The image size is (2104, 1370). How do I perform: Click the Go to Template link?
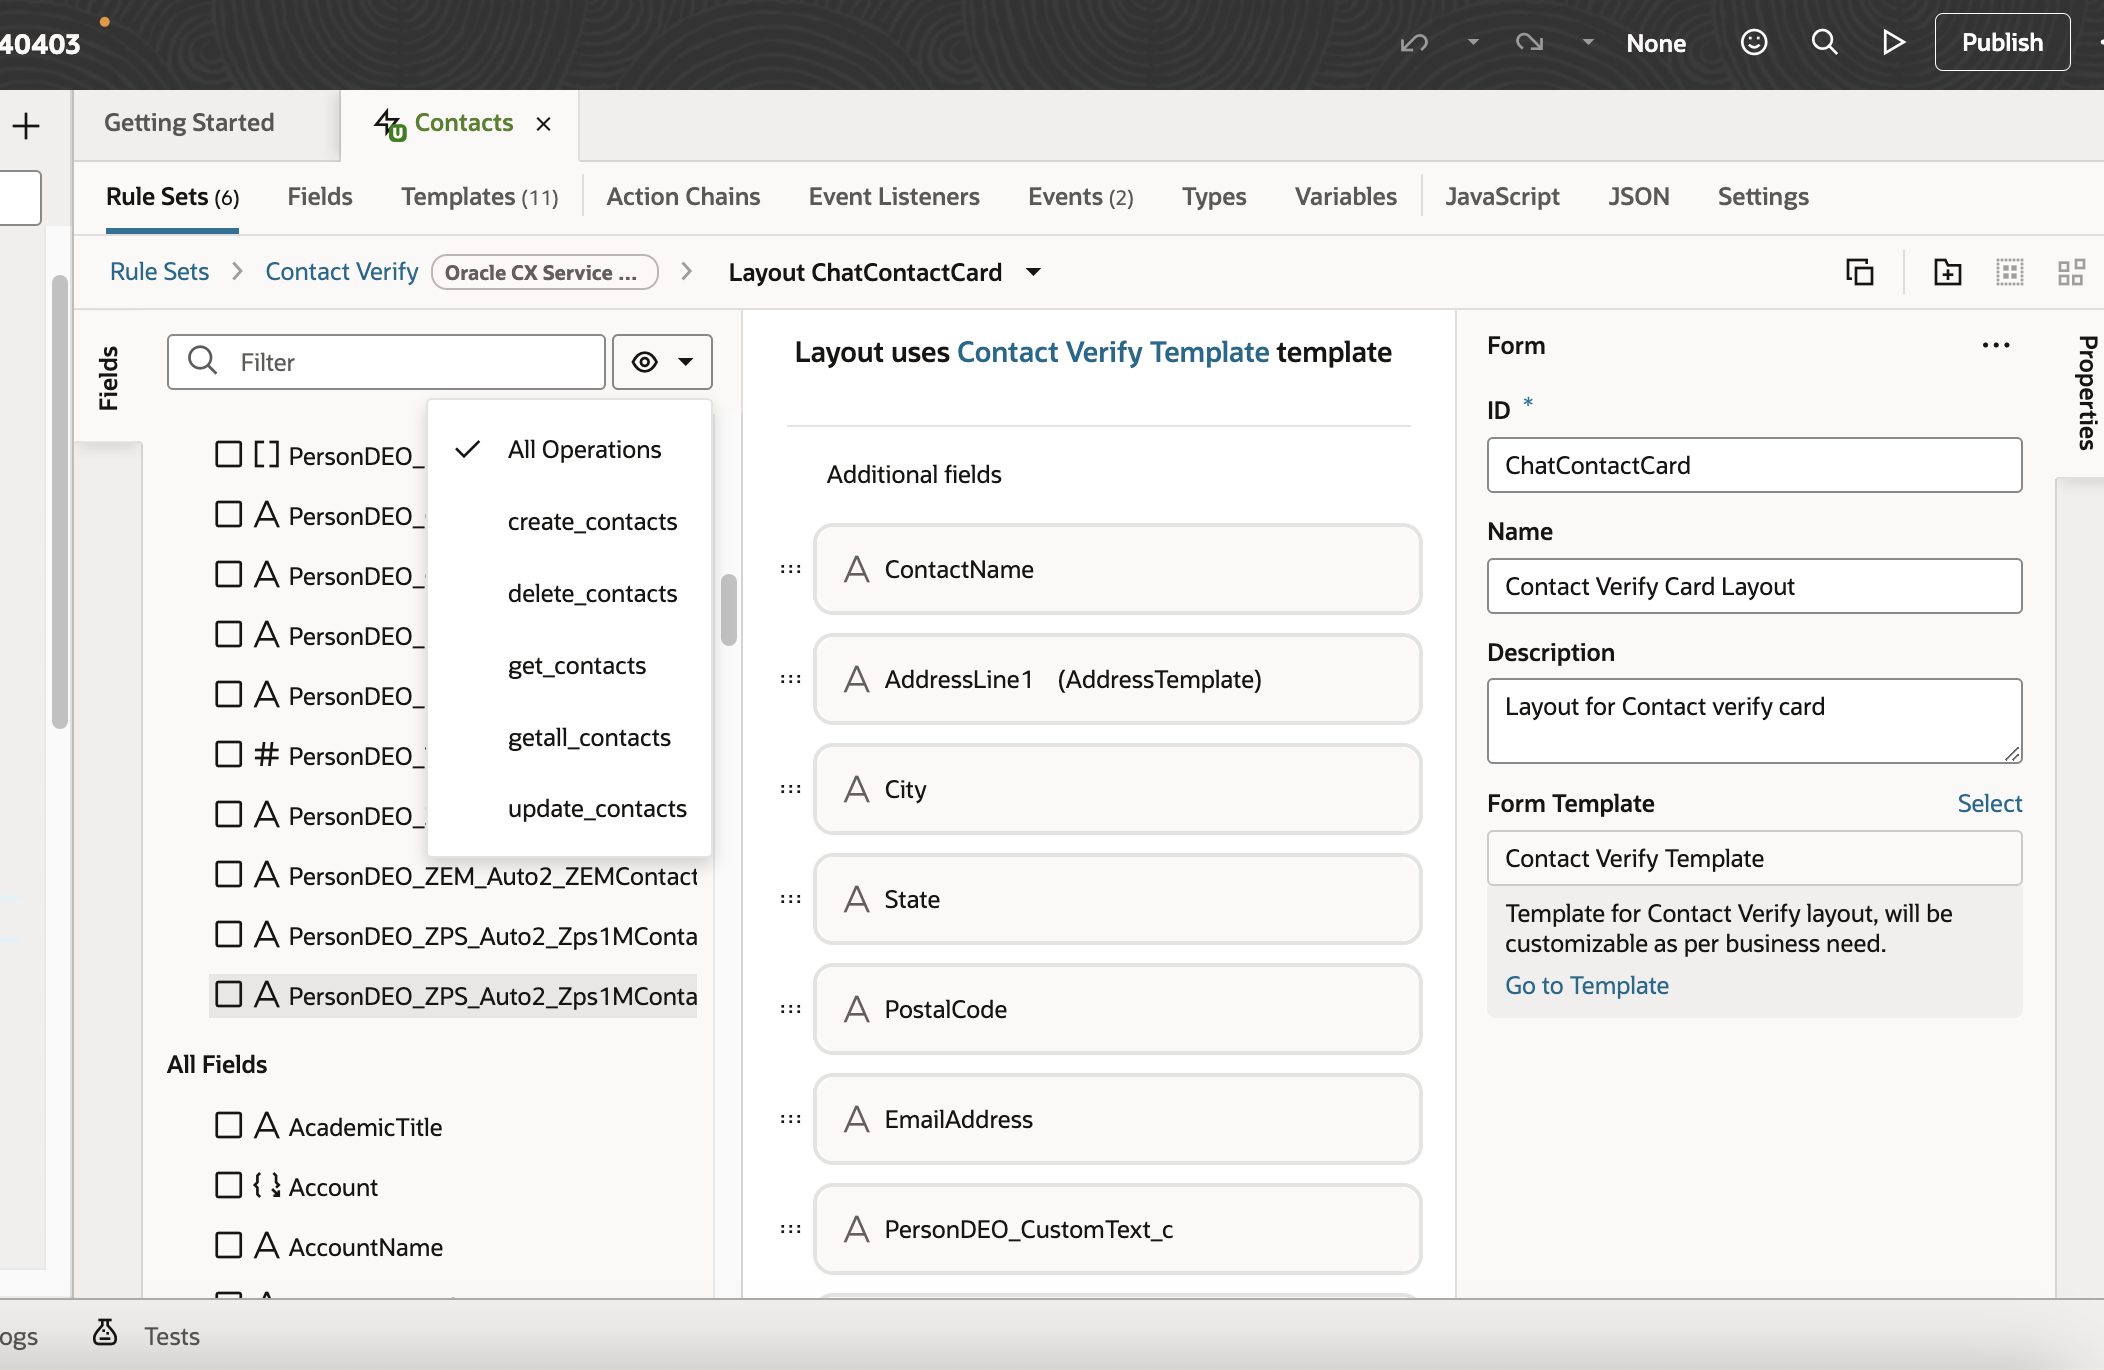click(1586, 985)
